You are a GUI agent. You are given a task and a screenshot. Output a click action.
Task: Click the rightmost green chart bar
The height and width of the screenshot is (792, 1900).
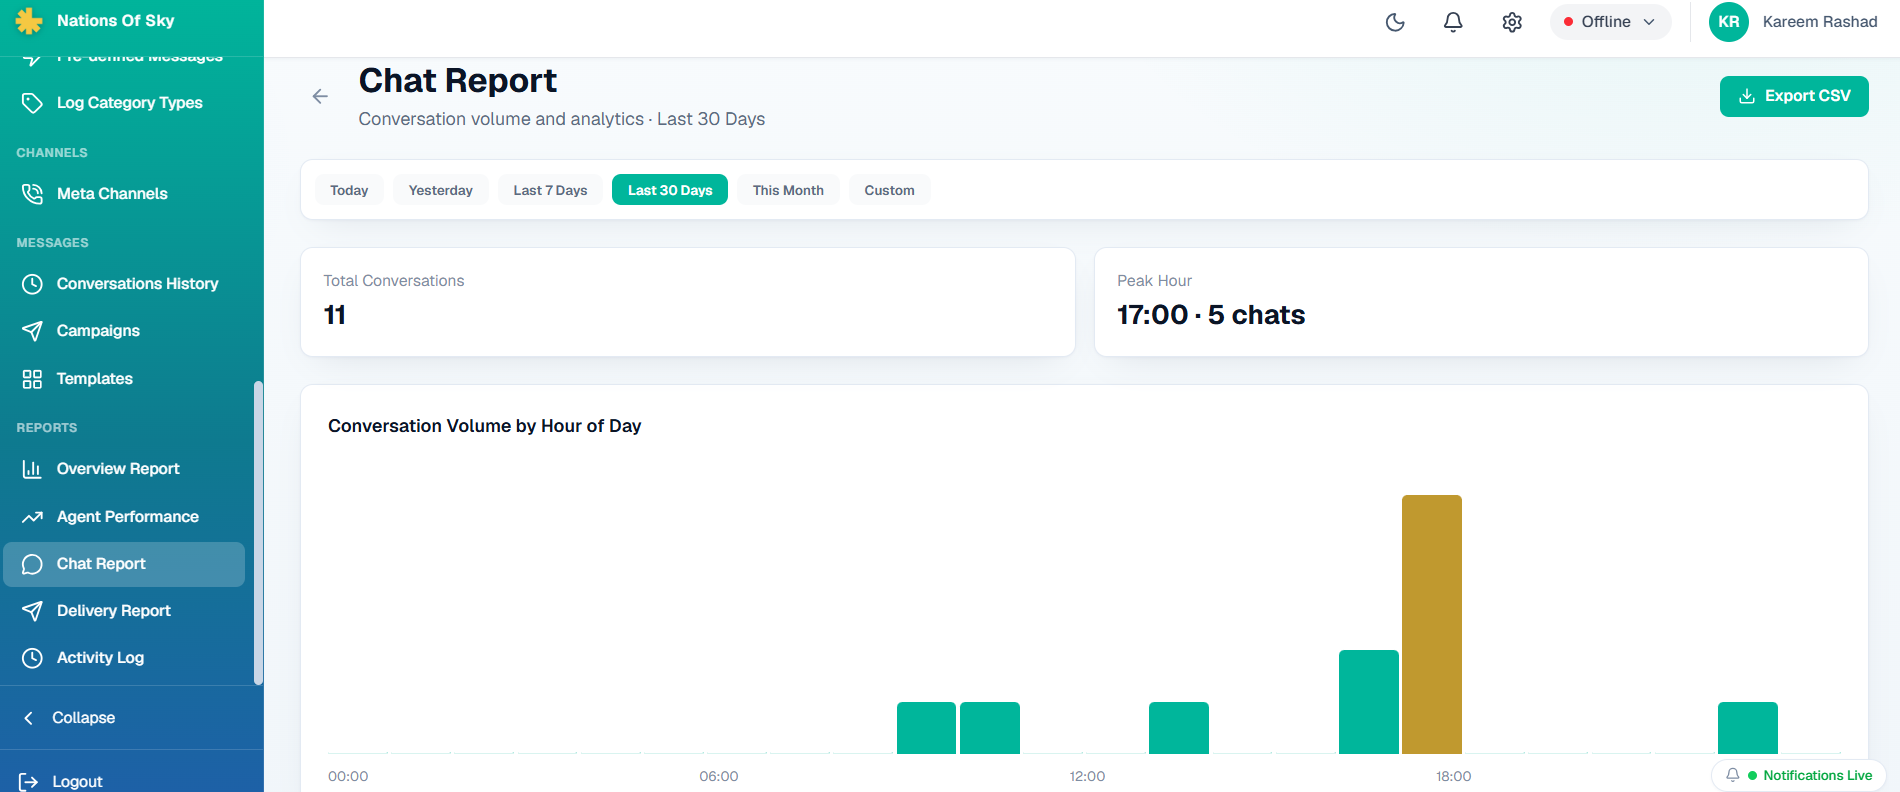coord(1748,728)
